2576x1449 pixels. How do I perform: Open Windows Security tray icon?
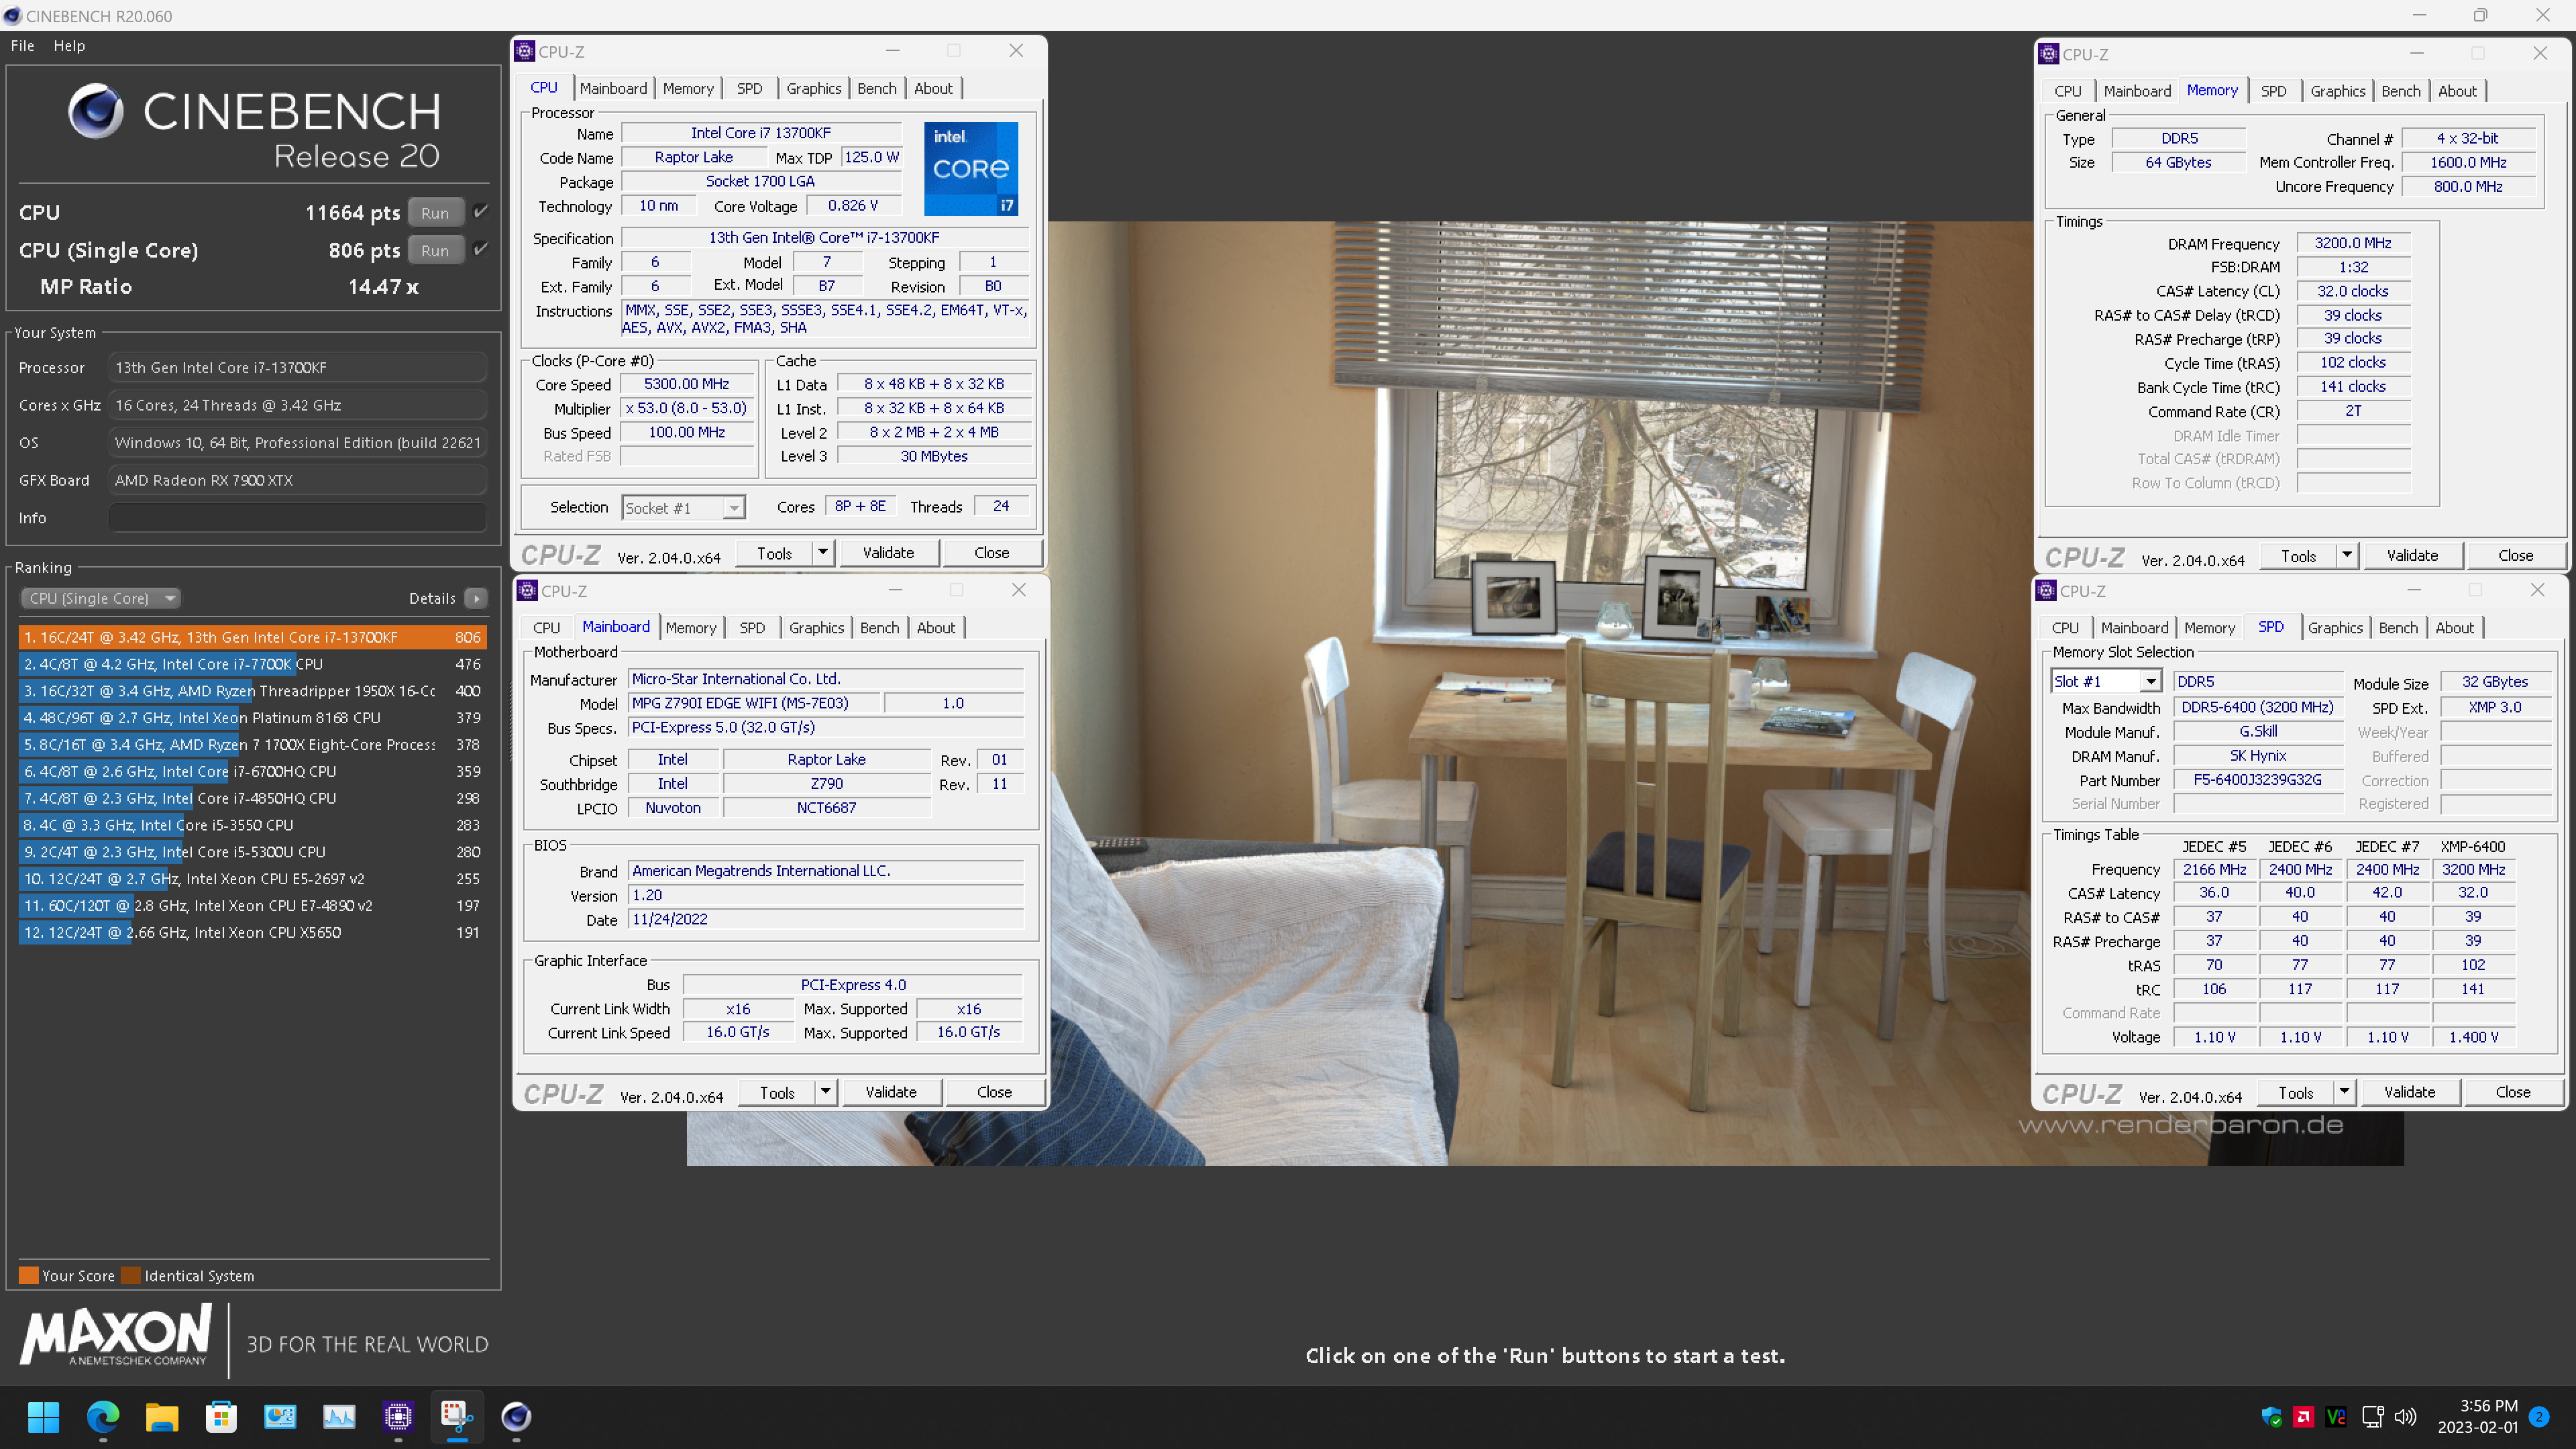[2271, 1417]
